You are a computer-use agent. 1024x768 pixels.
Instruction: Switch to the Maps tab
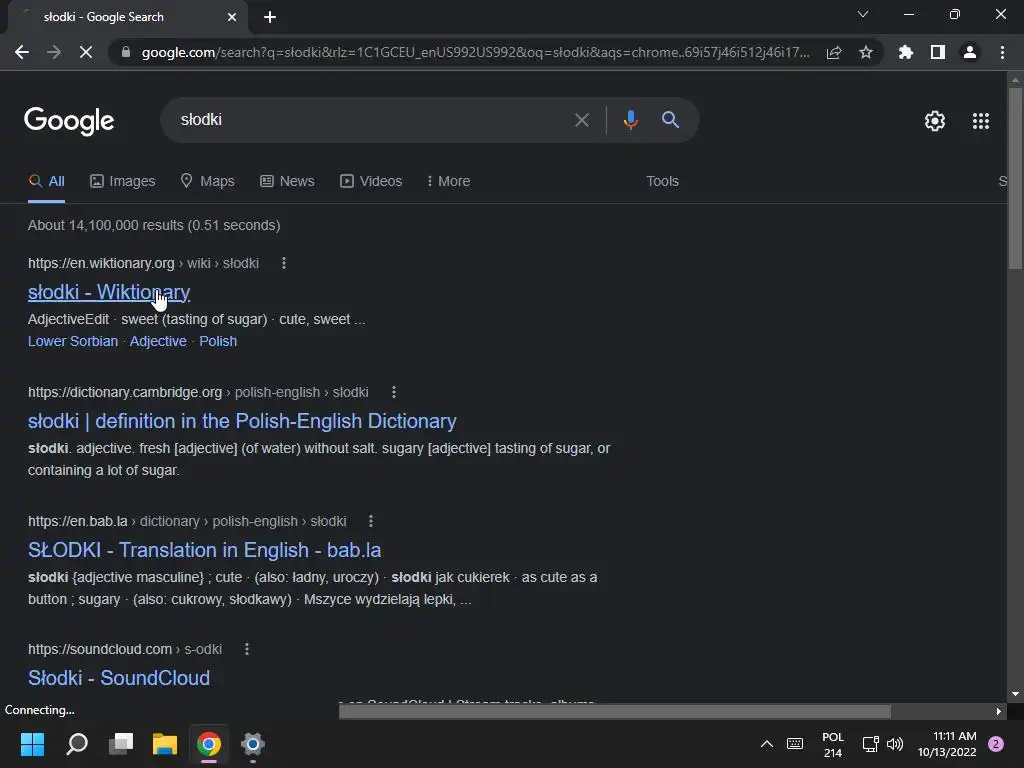[208, 181]
